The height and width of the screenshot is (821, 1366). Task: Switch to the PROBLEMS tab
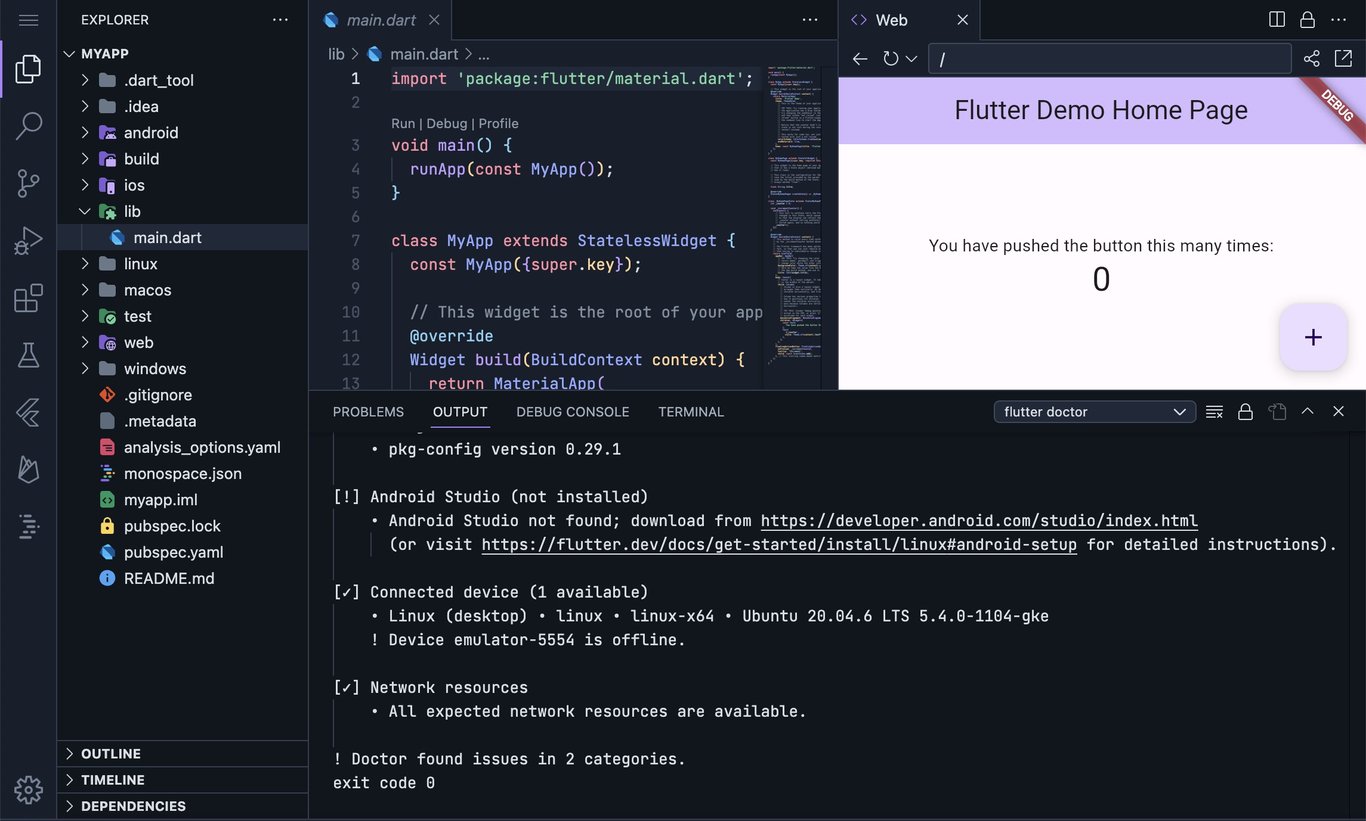(368, 412)
